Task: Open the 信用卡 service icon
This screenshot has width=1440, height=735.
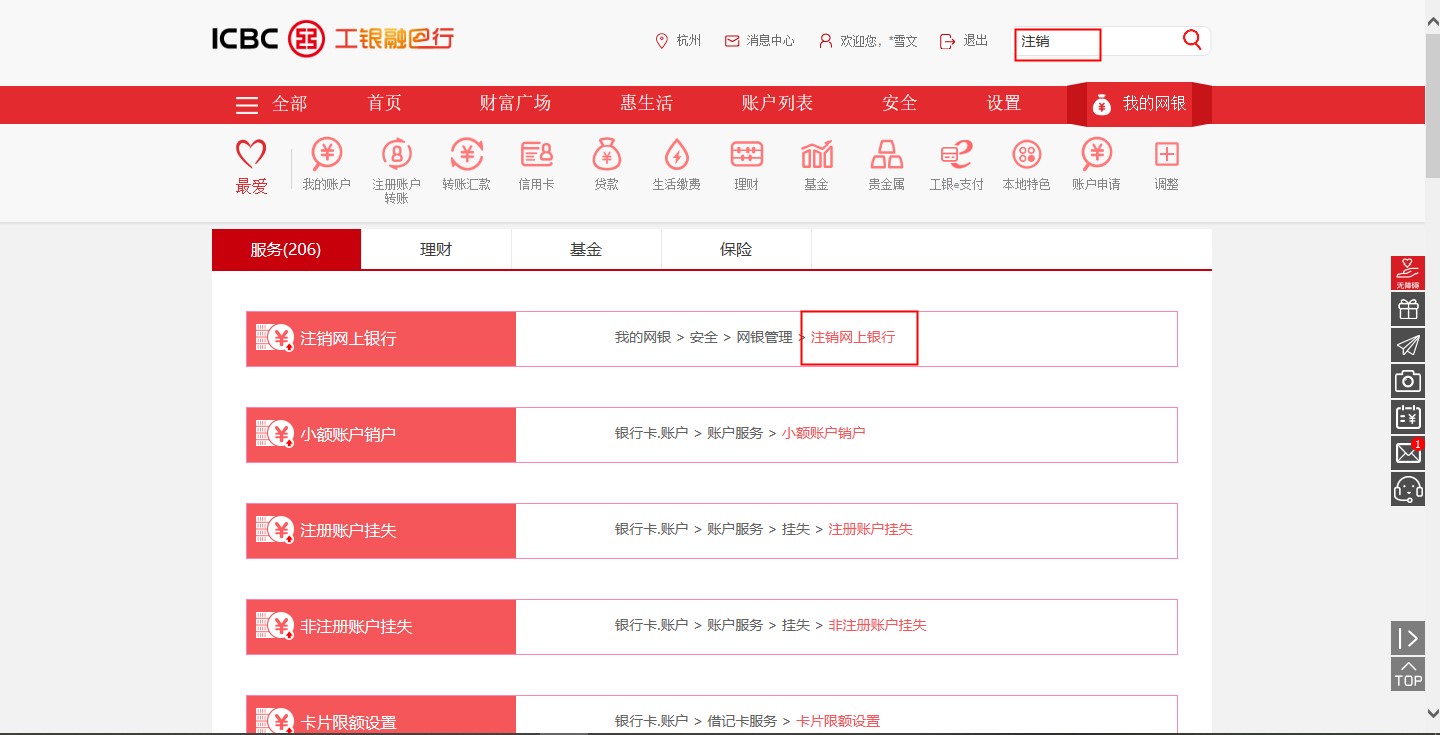Action: click(536, 165)
